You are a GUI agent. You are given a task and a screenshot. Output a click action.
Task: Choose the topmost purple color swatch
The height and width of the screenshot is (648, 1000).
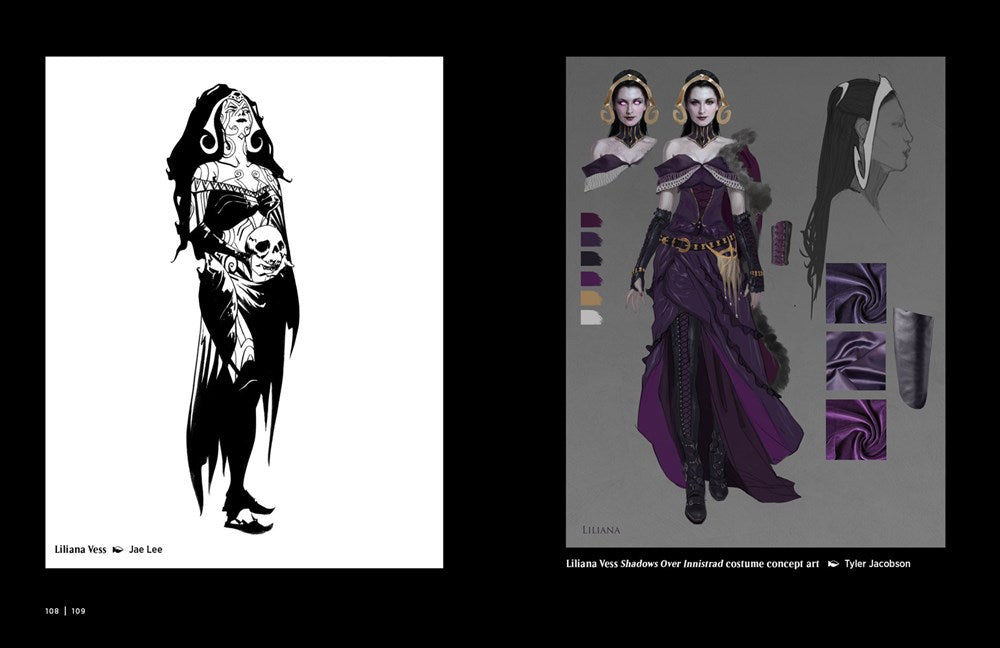[x=592, y=219]
